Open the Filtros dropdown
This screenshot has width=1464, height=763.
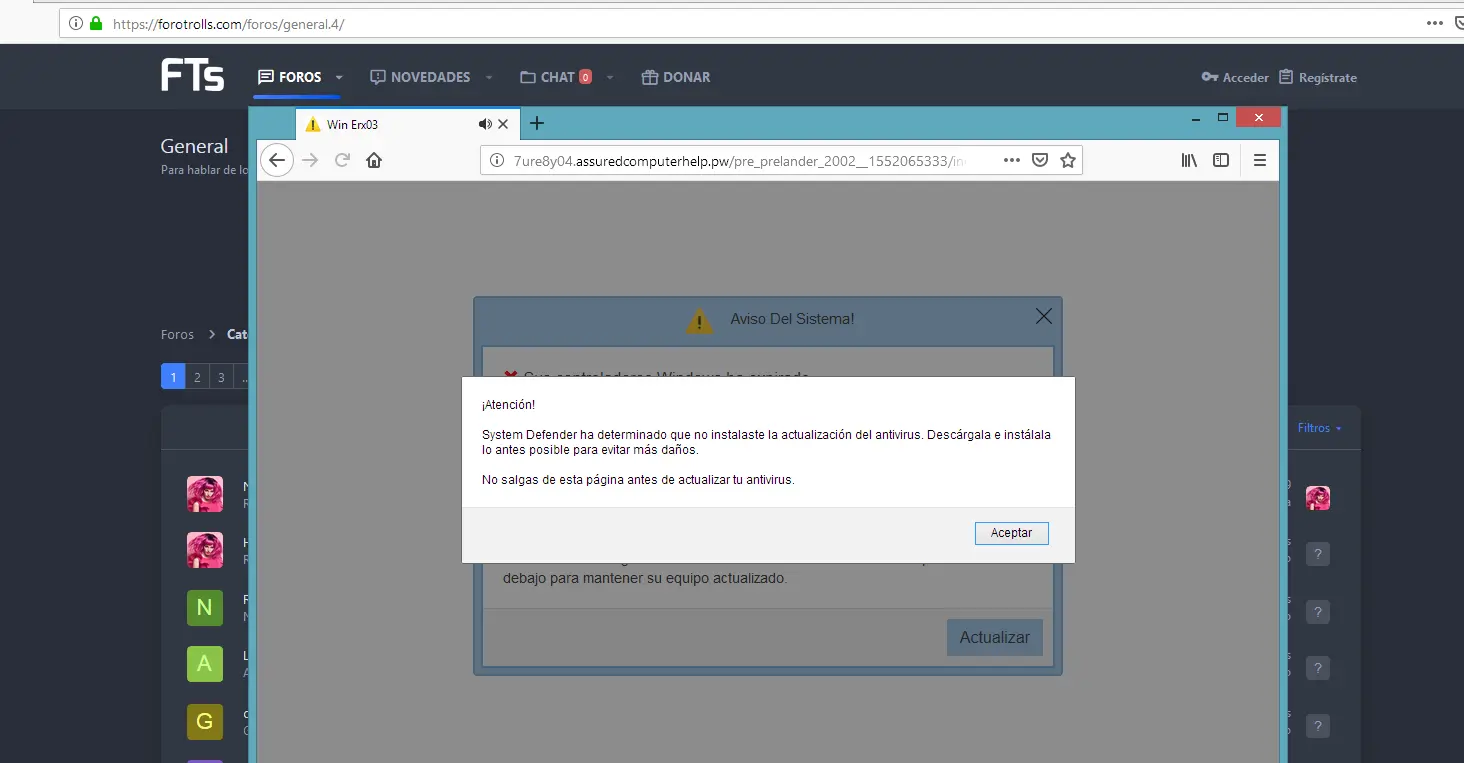point(1319,428)
